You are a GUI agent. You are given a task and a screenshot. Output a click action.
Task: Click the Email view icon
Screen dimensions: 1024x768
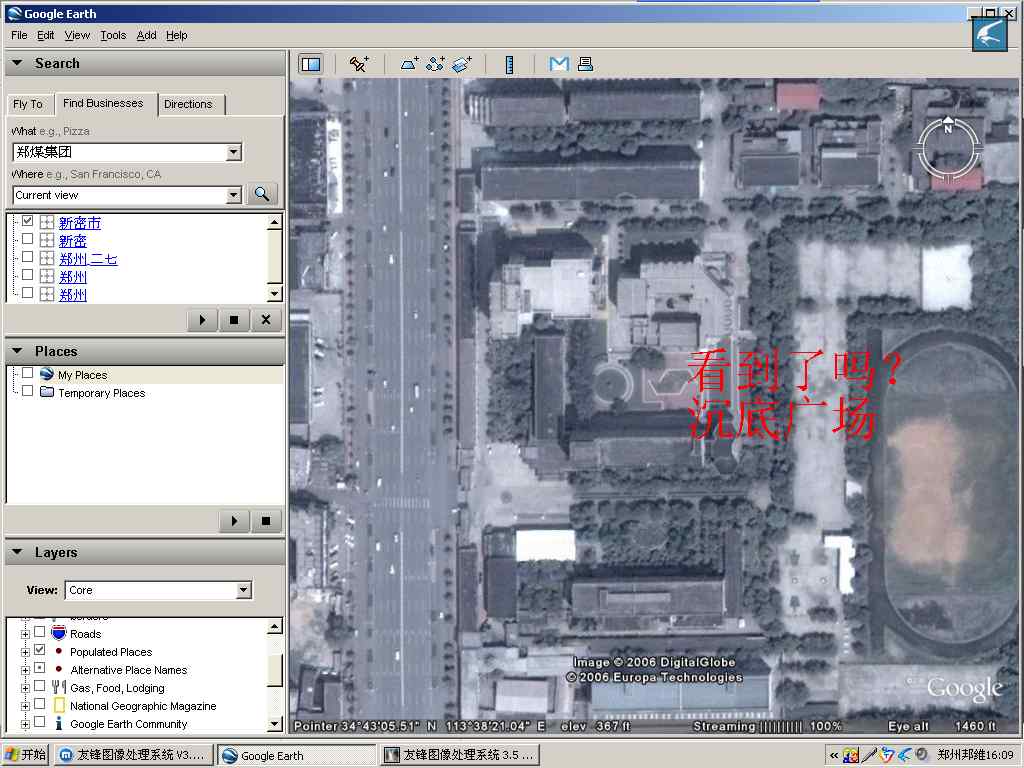click(x=559, y=64)
